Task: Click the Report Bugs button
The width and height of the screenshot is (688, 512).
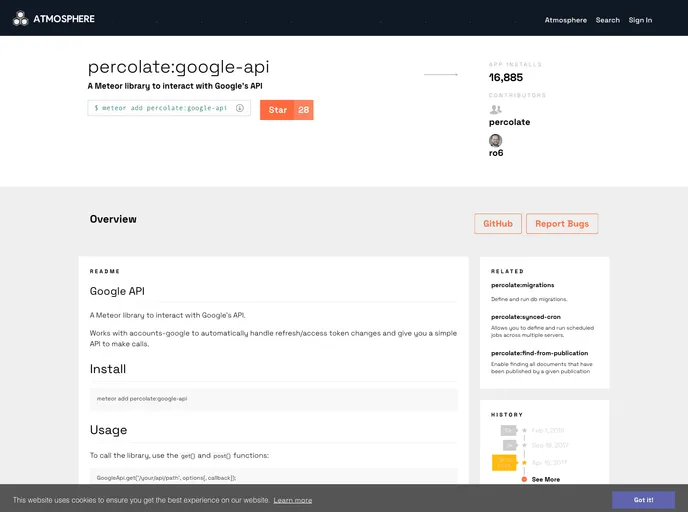Action: click(562, 224)
